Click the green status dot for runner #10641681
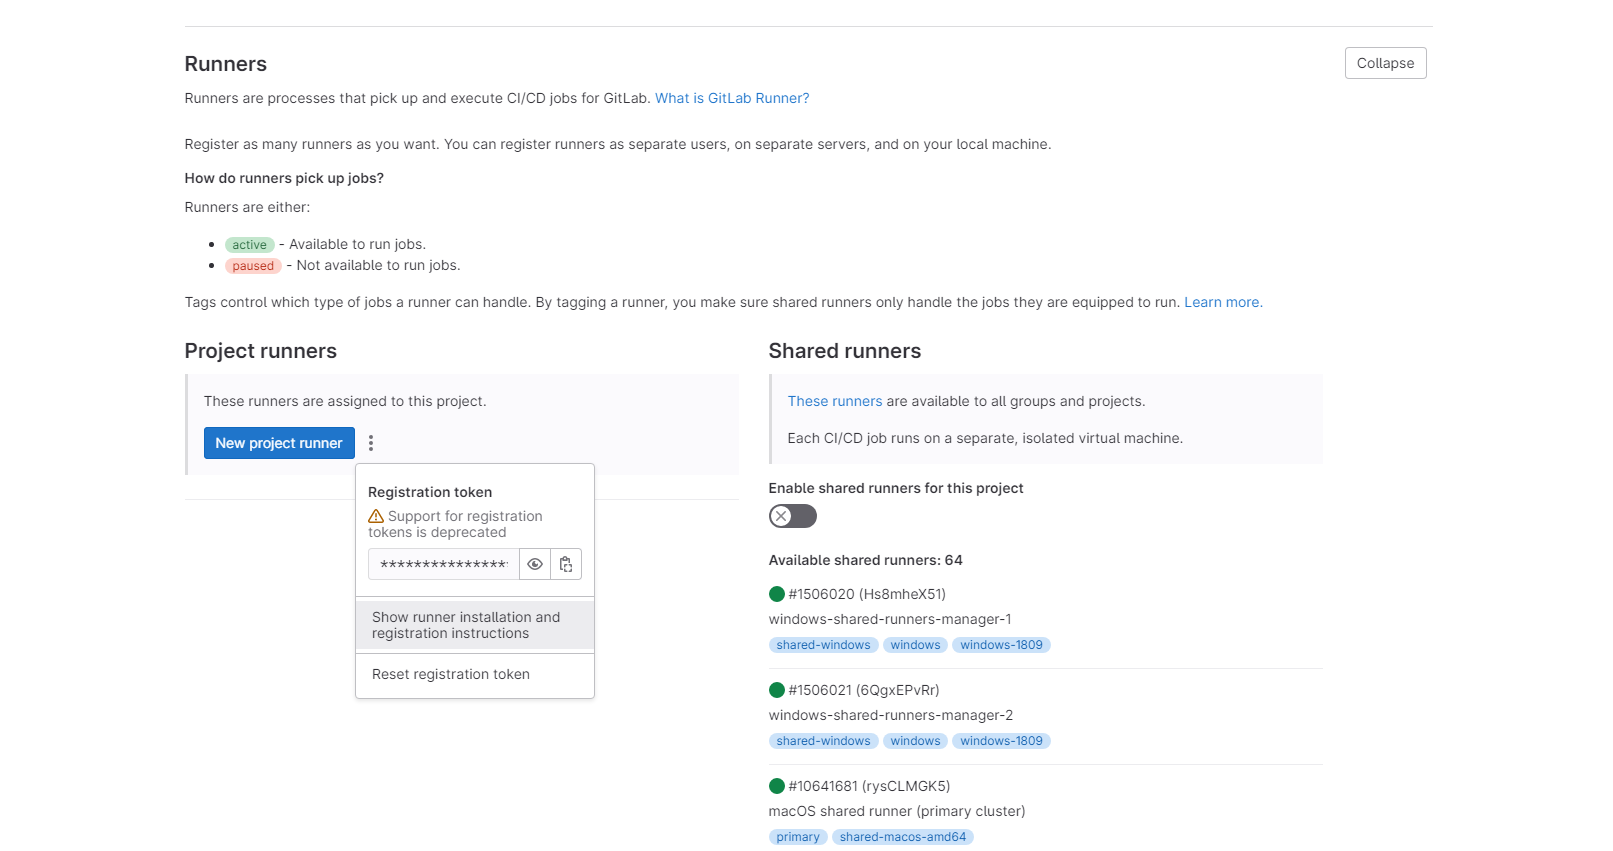Screen dimensions: 1613x851 click(x=777, y=786)
